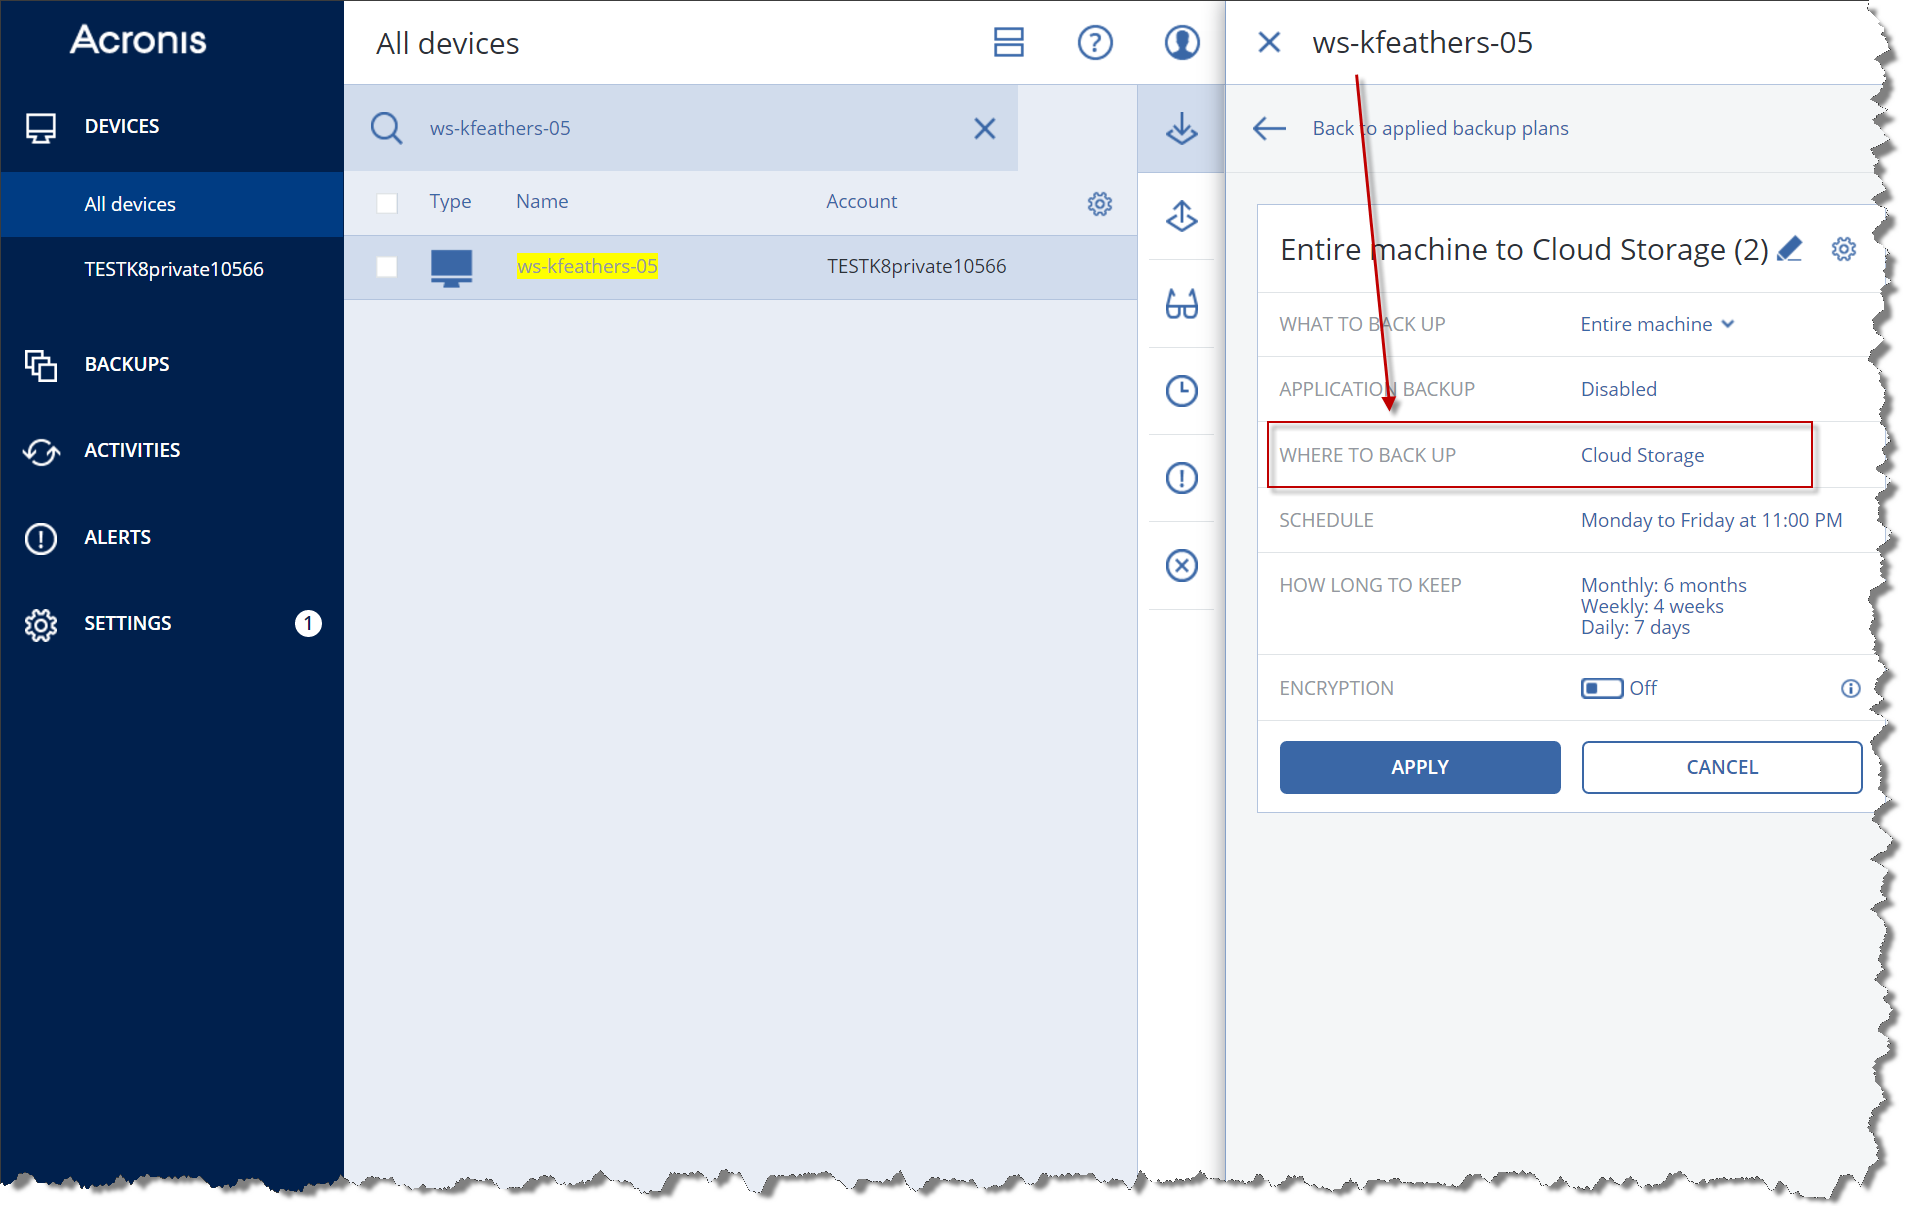Screen dimensions: 1905x1206
Task: Click the CANCEL button
Action: point(1721,767)
